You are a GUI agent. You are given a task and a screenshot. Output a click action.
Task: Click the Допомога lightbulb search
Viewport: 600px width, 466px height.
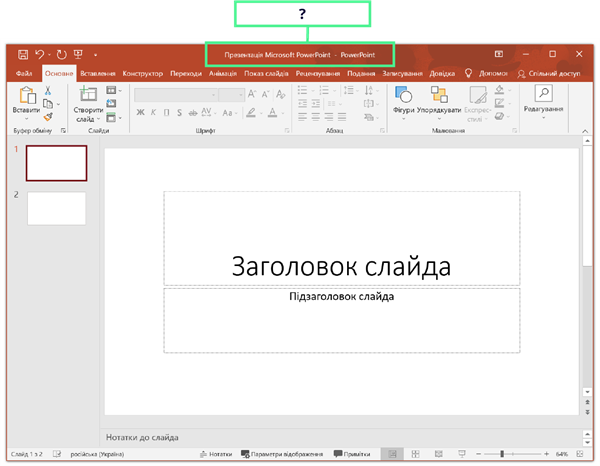pos(486,73)
